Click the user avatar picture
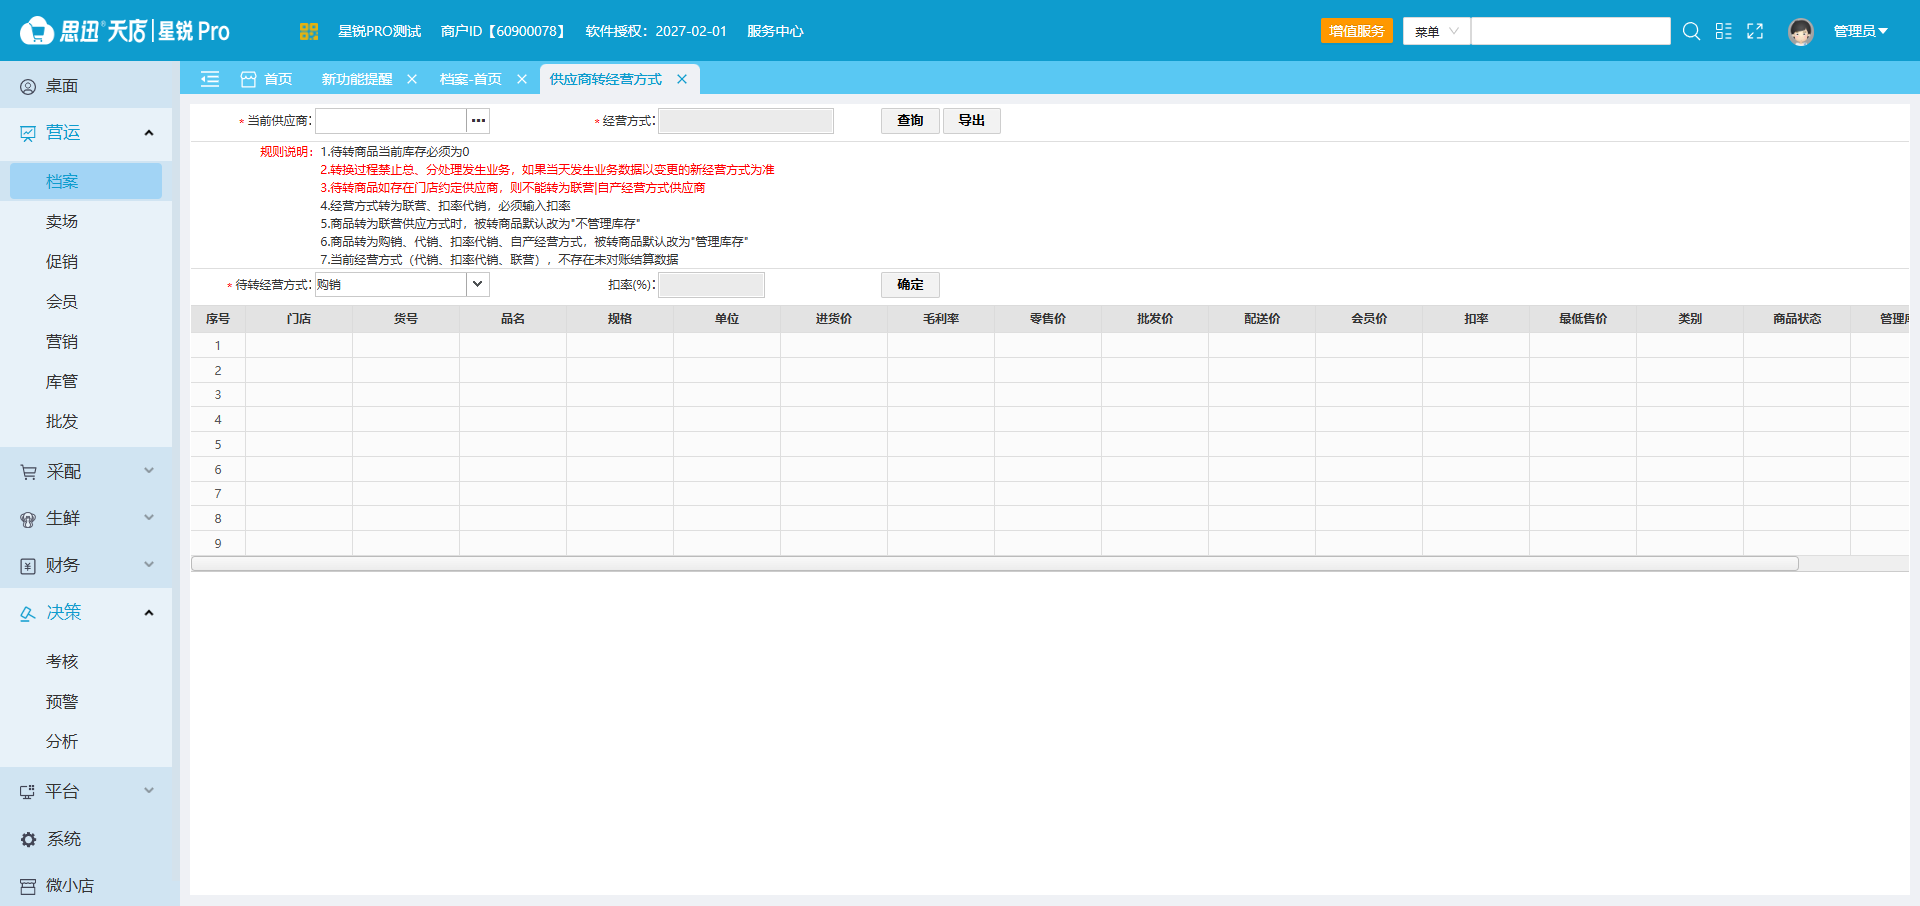The width and height of the screenshot is (1920, 906). 1801,31
